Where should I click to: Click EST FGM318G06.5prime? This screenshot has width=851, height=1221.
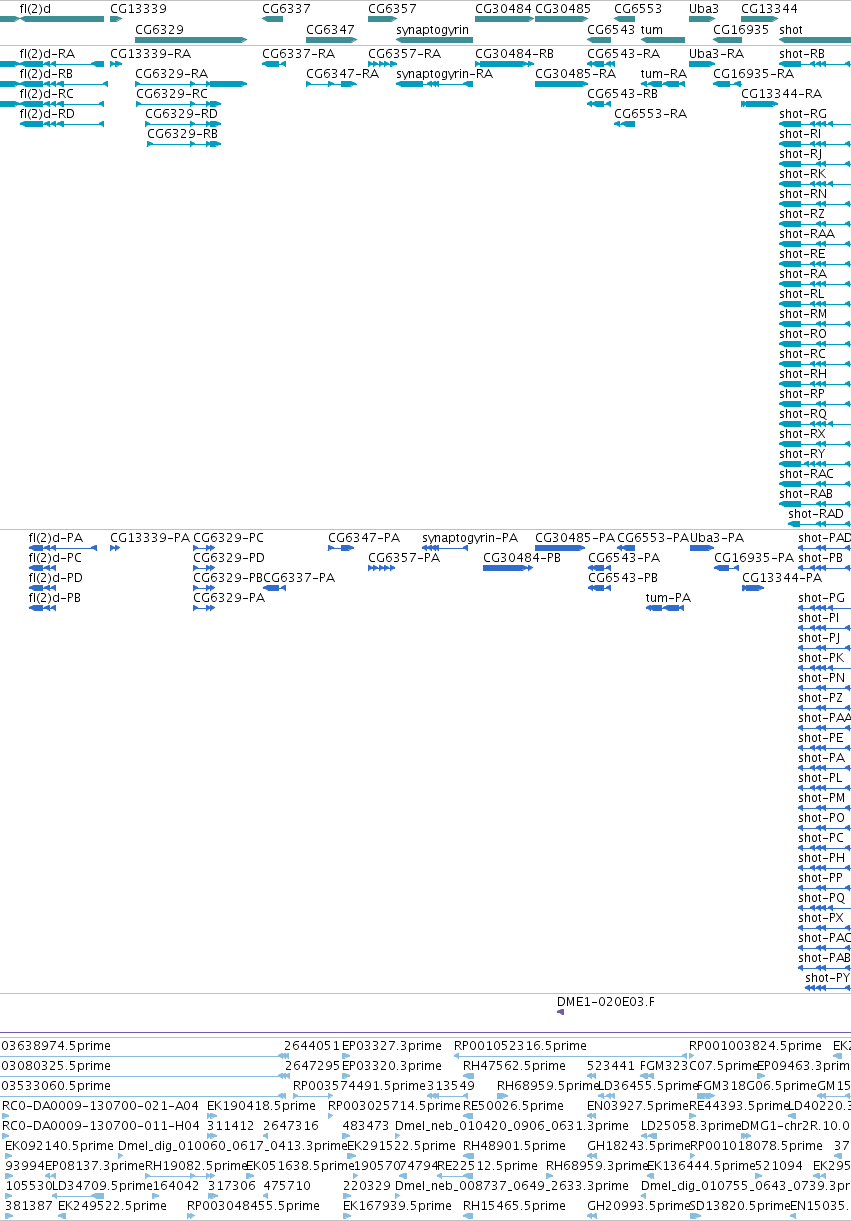(755, 1086)
